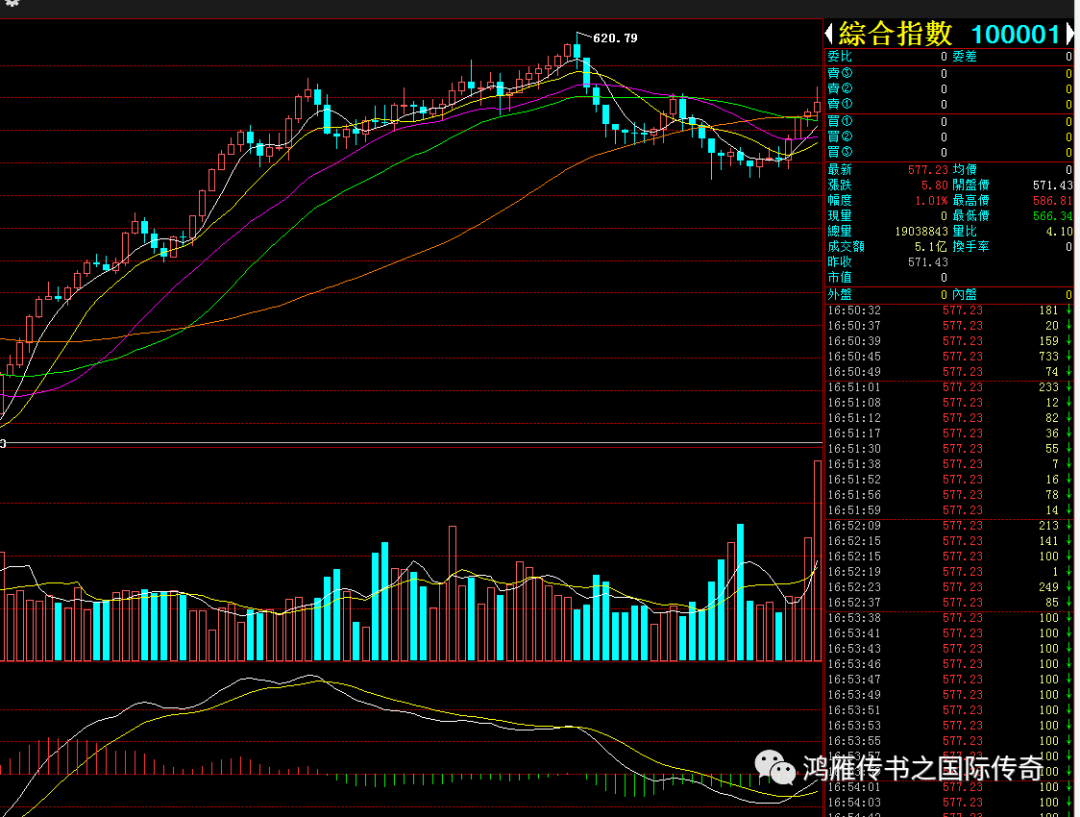Select the 量比 value 4.10

pos(1059,231)
